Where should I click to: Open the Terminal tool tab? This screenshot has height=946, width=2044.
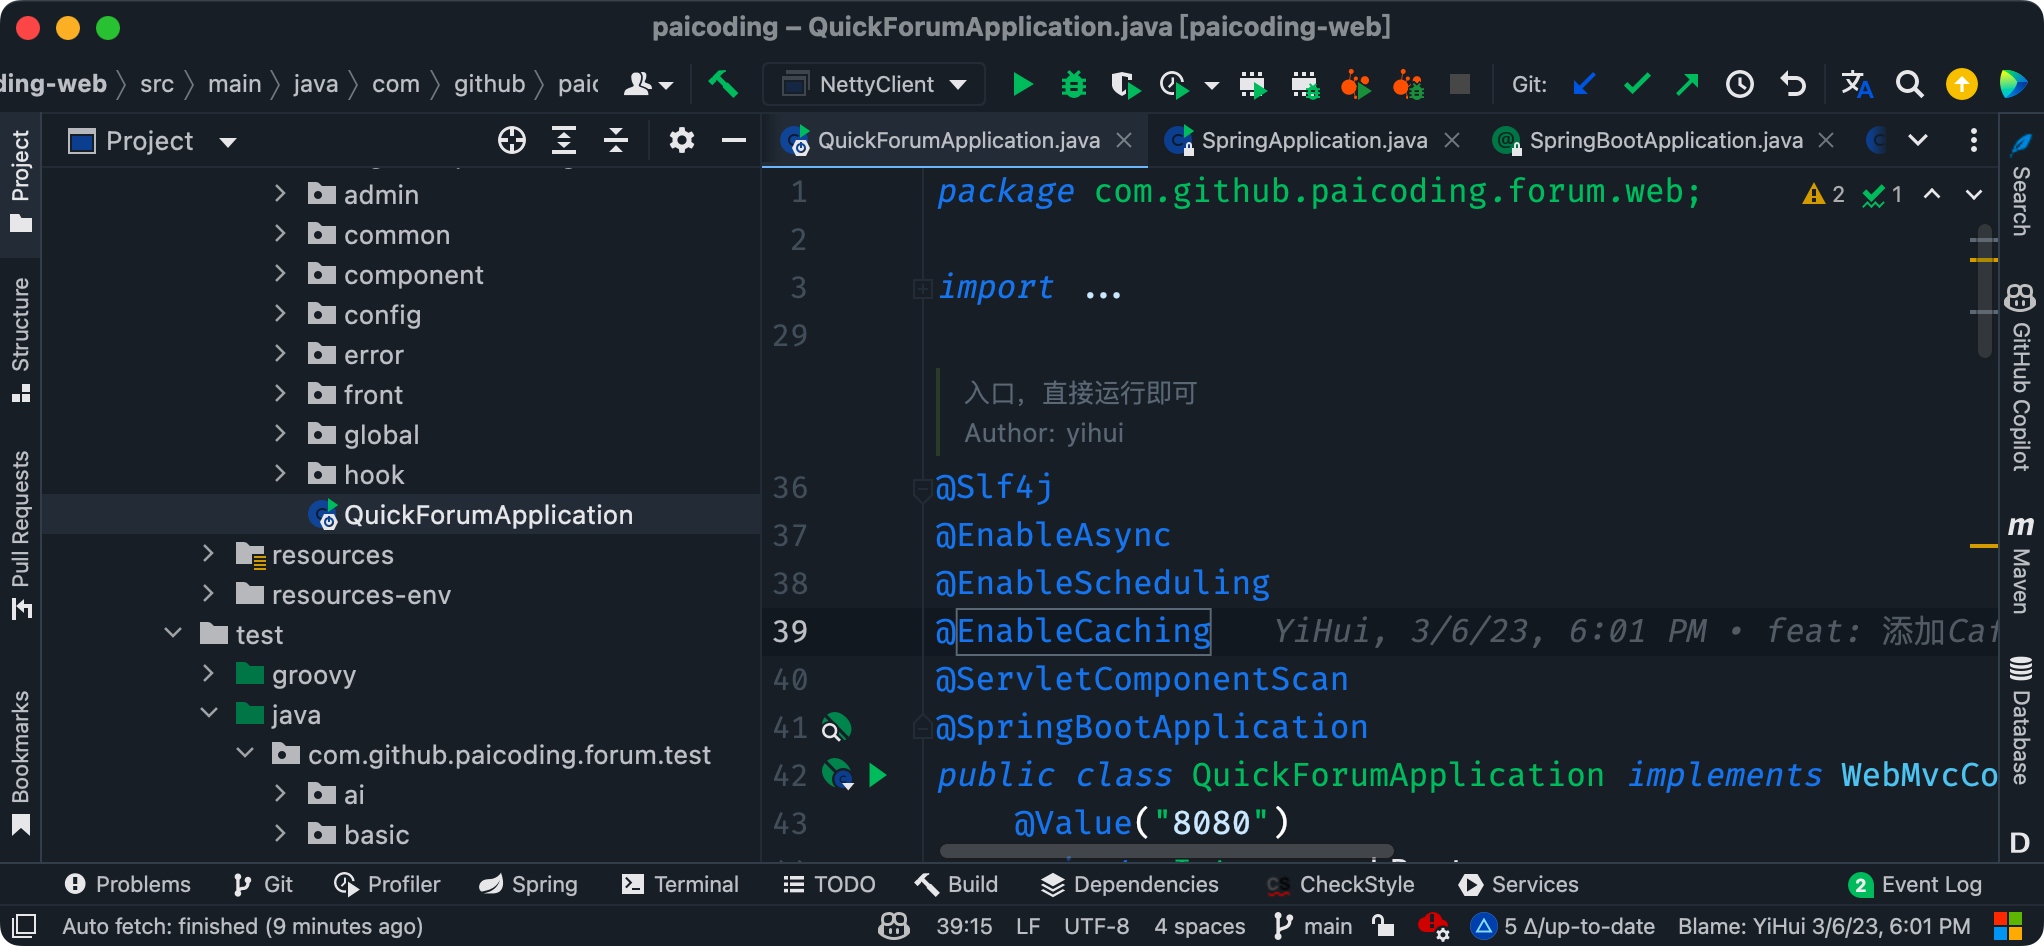680,884
